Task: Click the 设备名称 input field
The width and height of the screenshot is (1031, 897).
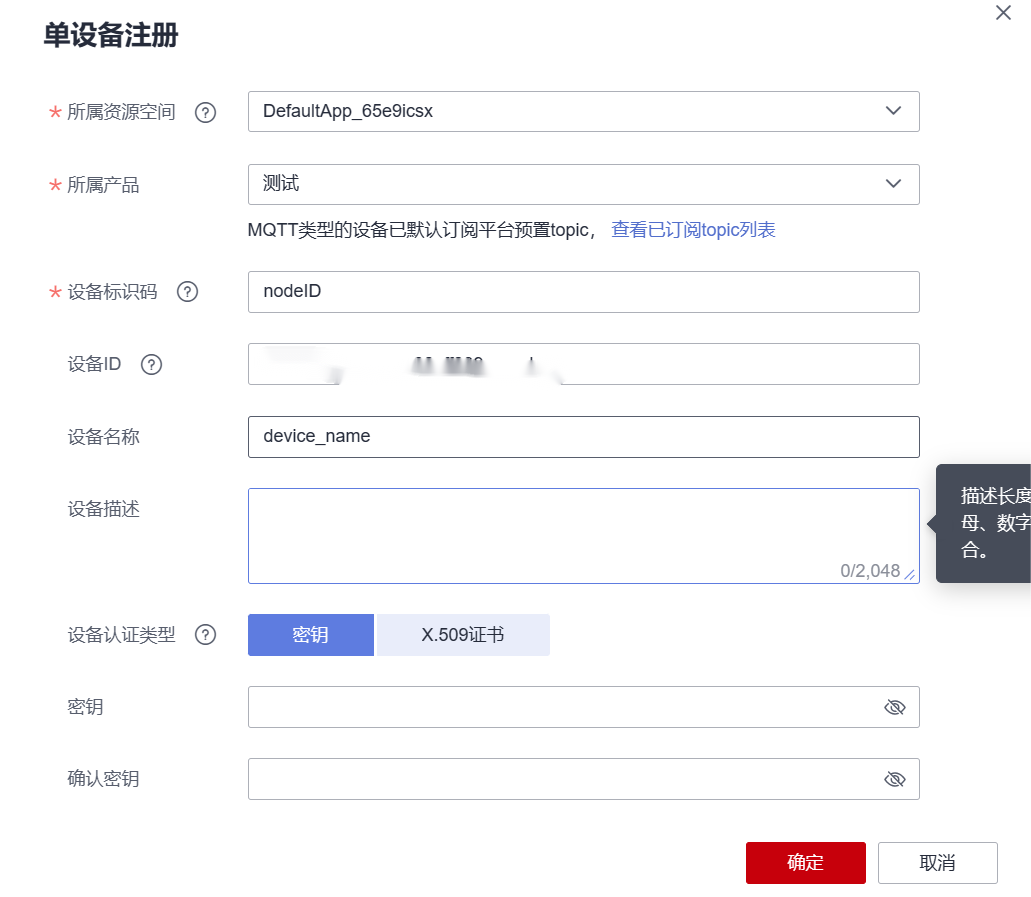Action: click(583, 437)
